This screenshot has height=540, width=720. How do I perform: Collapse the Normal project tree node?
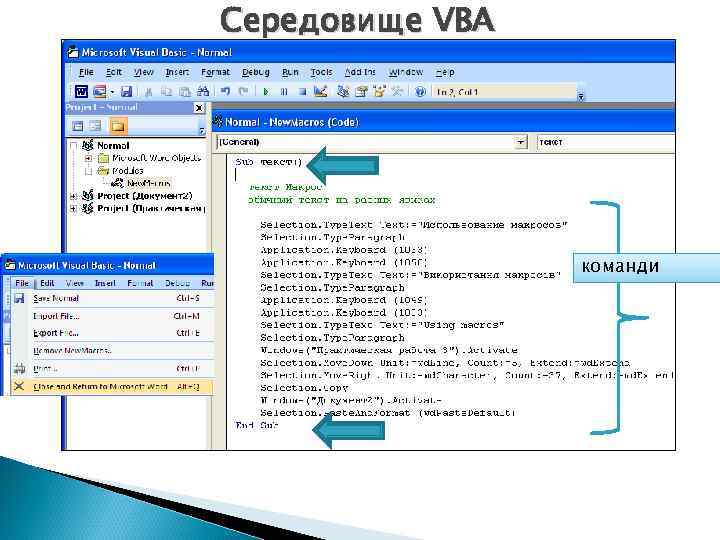(73, 146)
